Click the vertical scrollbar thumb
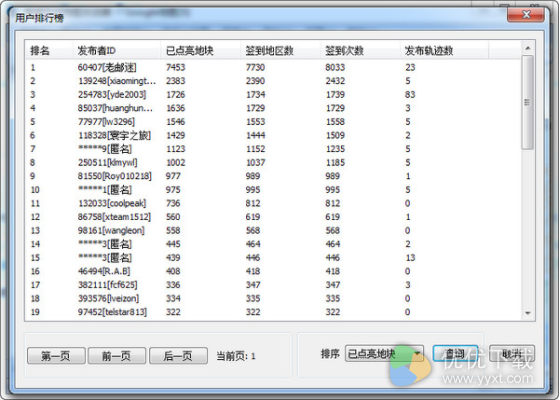 (528, 102)
